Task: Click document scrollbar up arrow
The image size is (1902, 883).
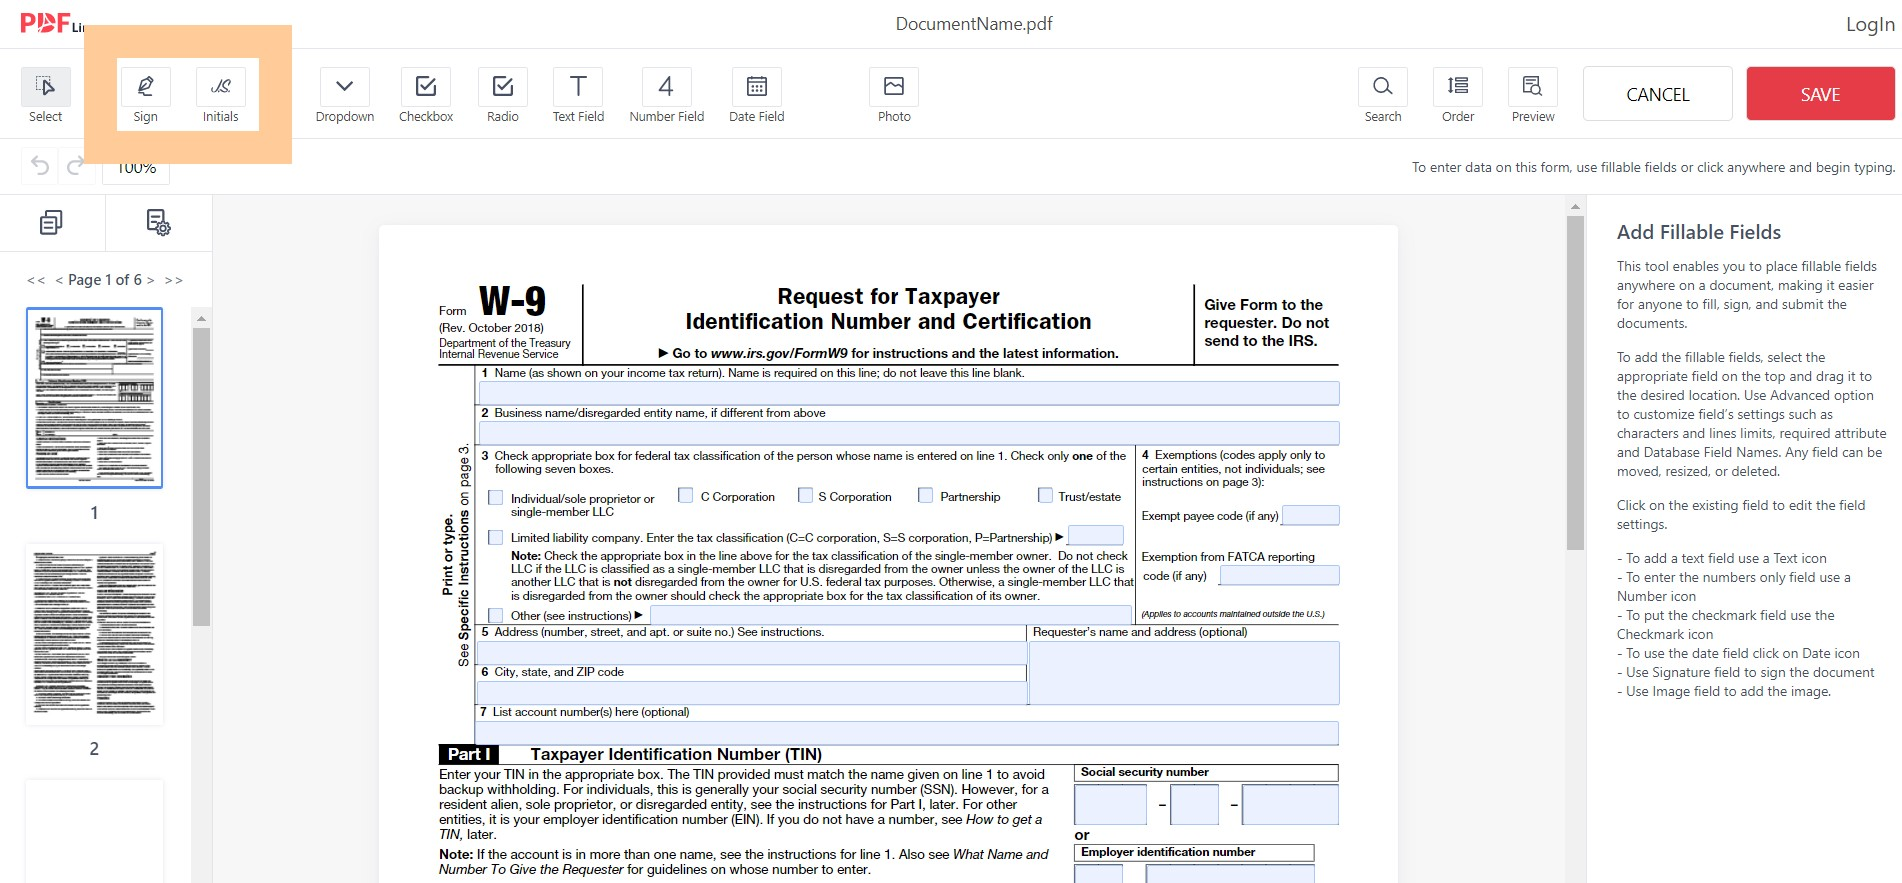Action: coord(1575,206)
